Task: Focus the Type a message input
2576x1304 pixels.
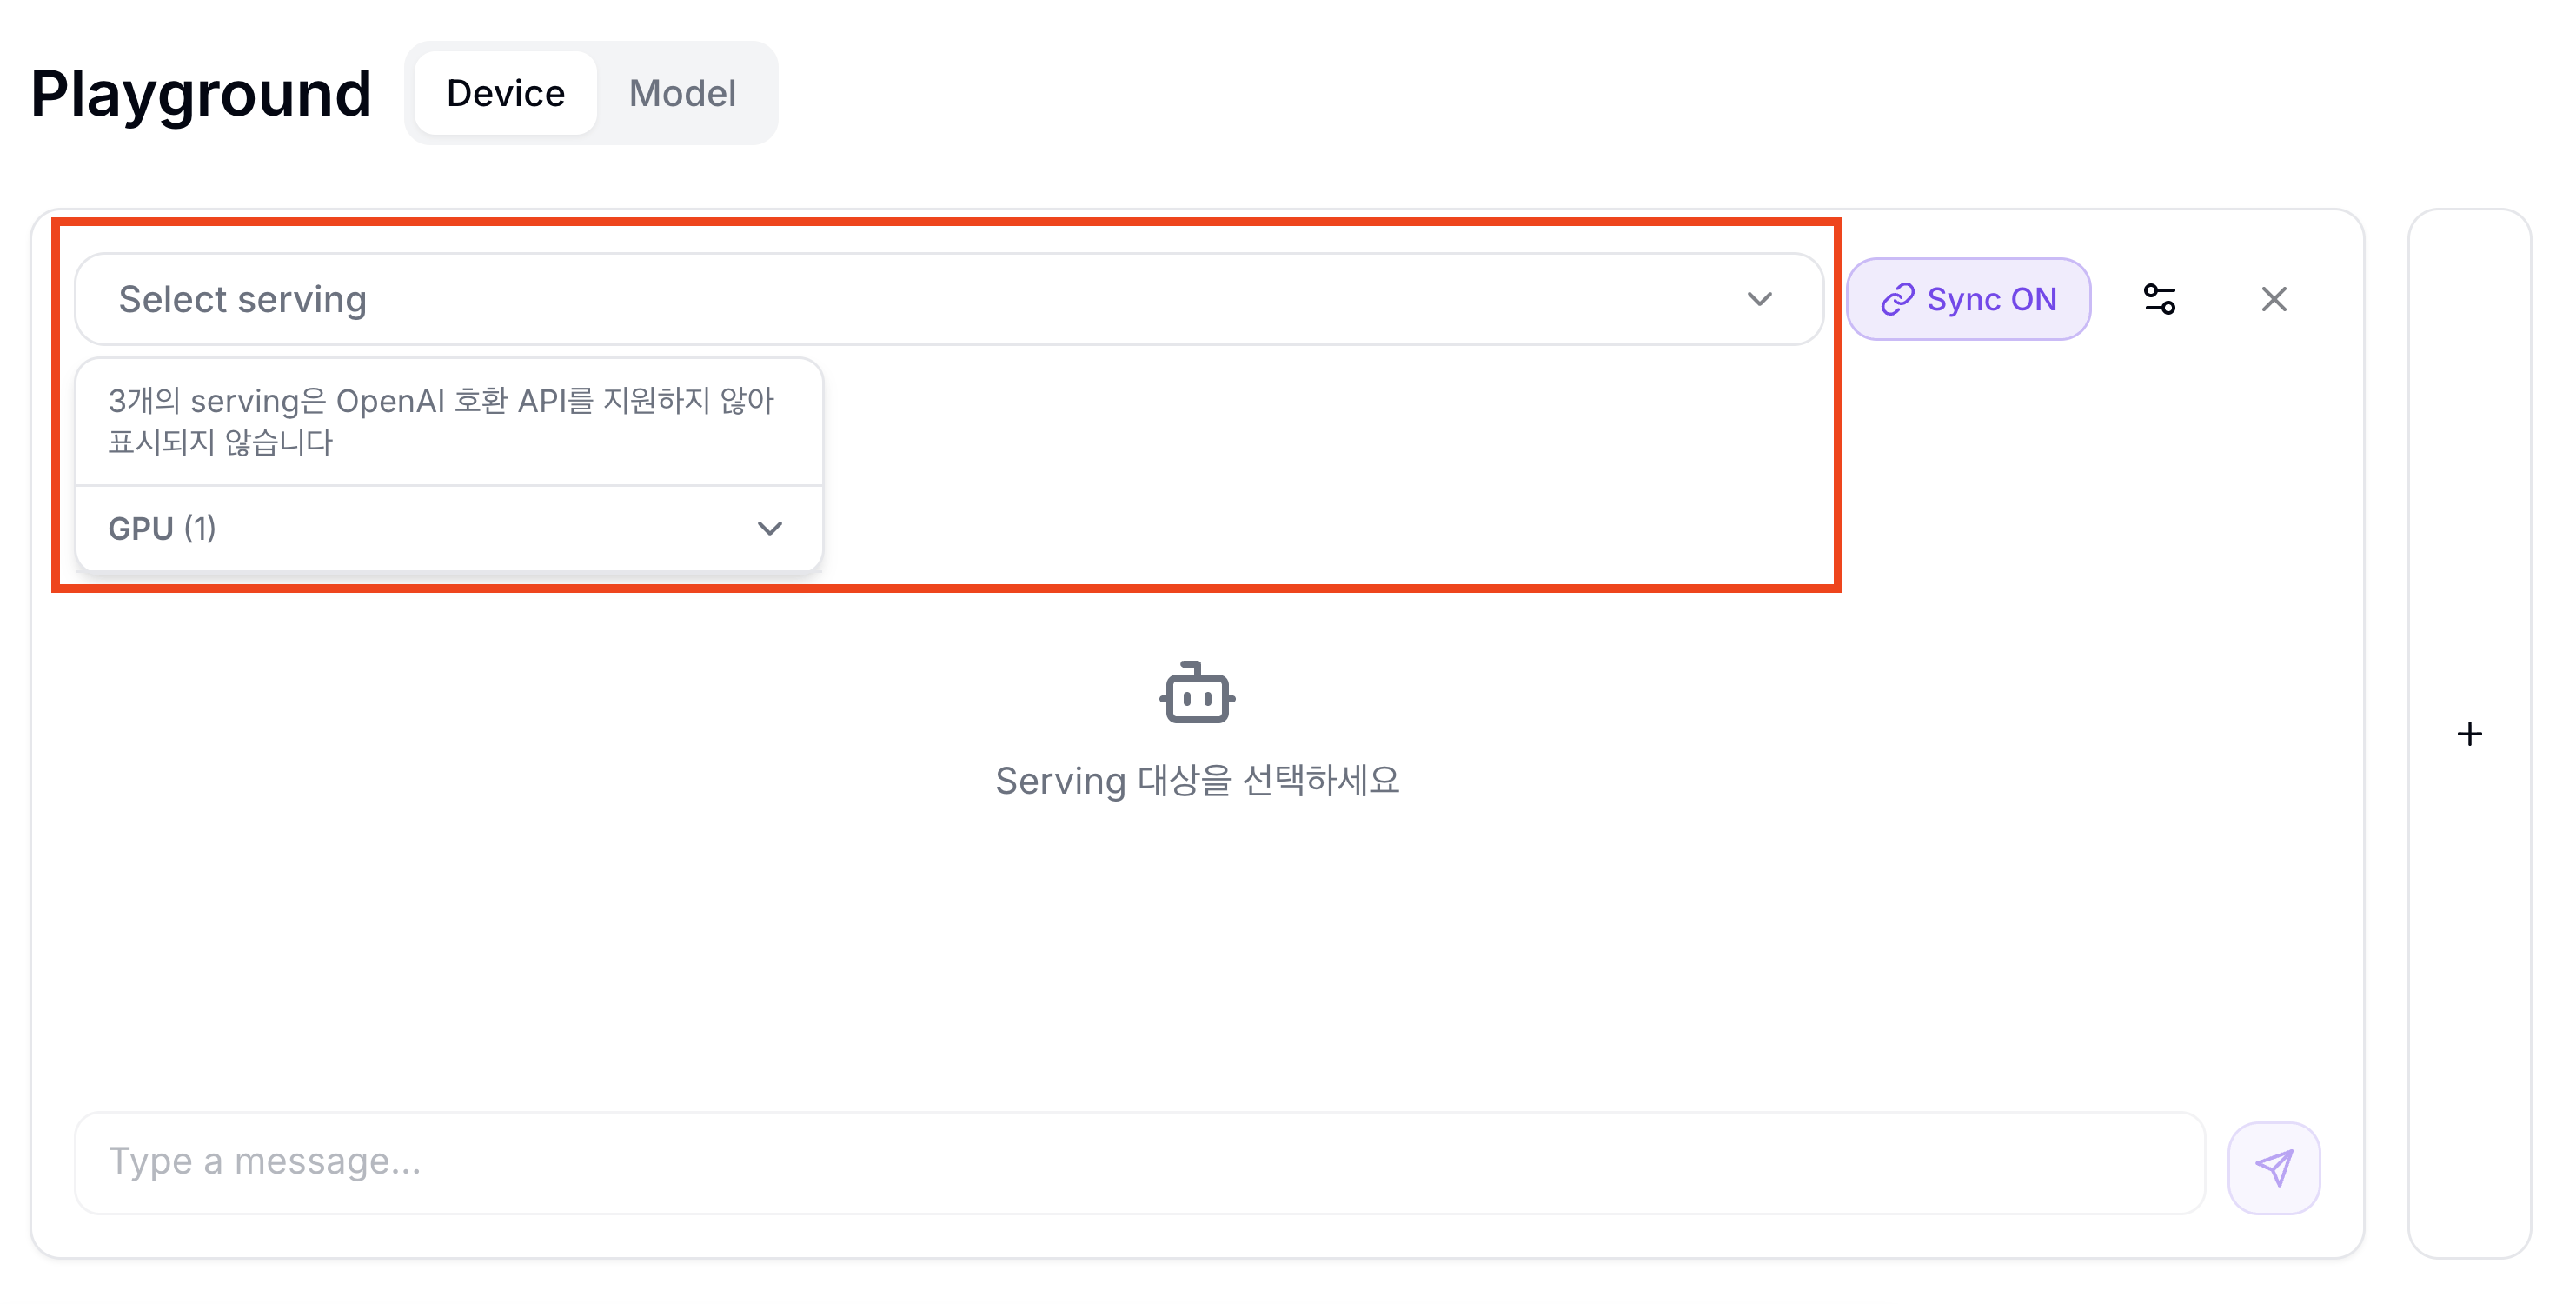Action: pos(1140,1162)
